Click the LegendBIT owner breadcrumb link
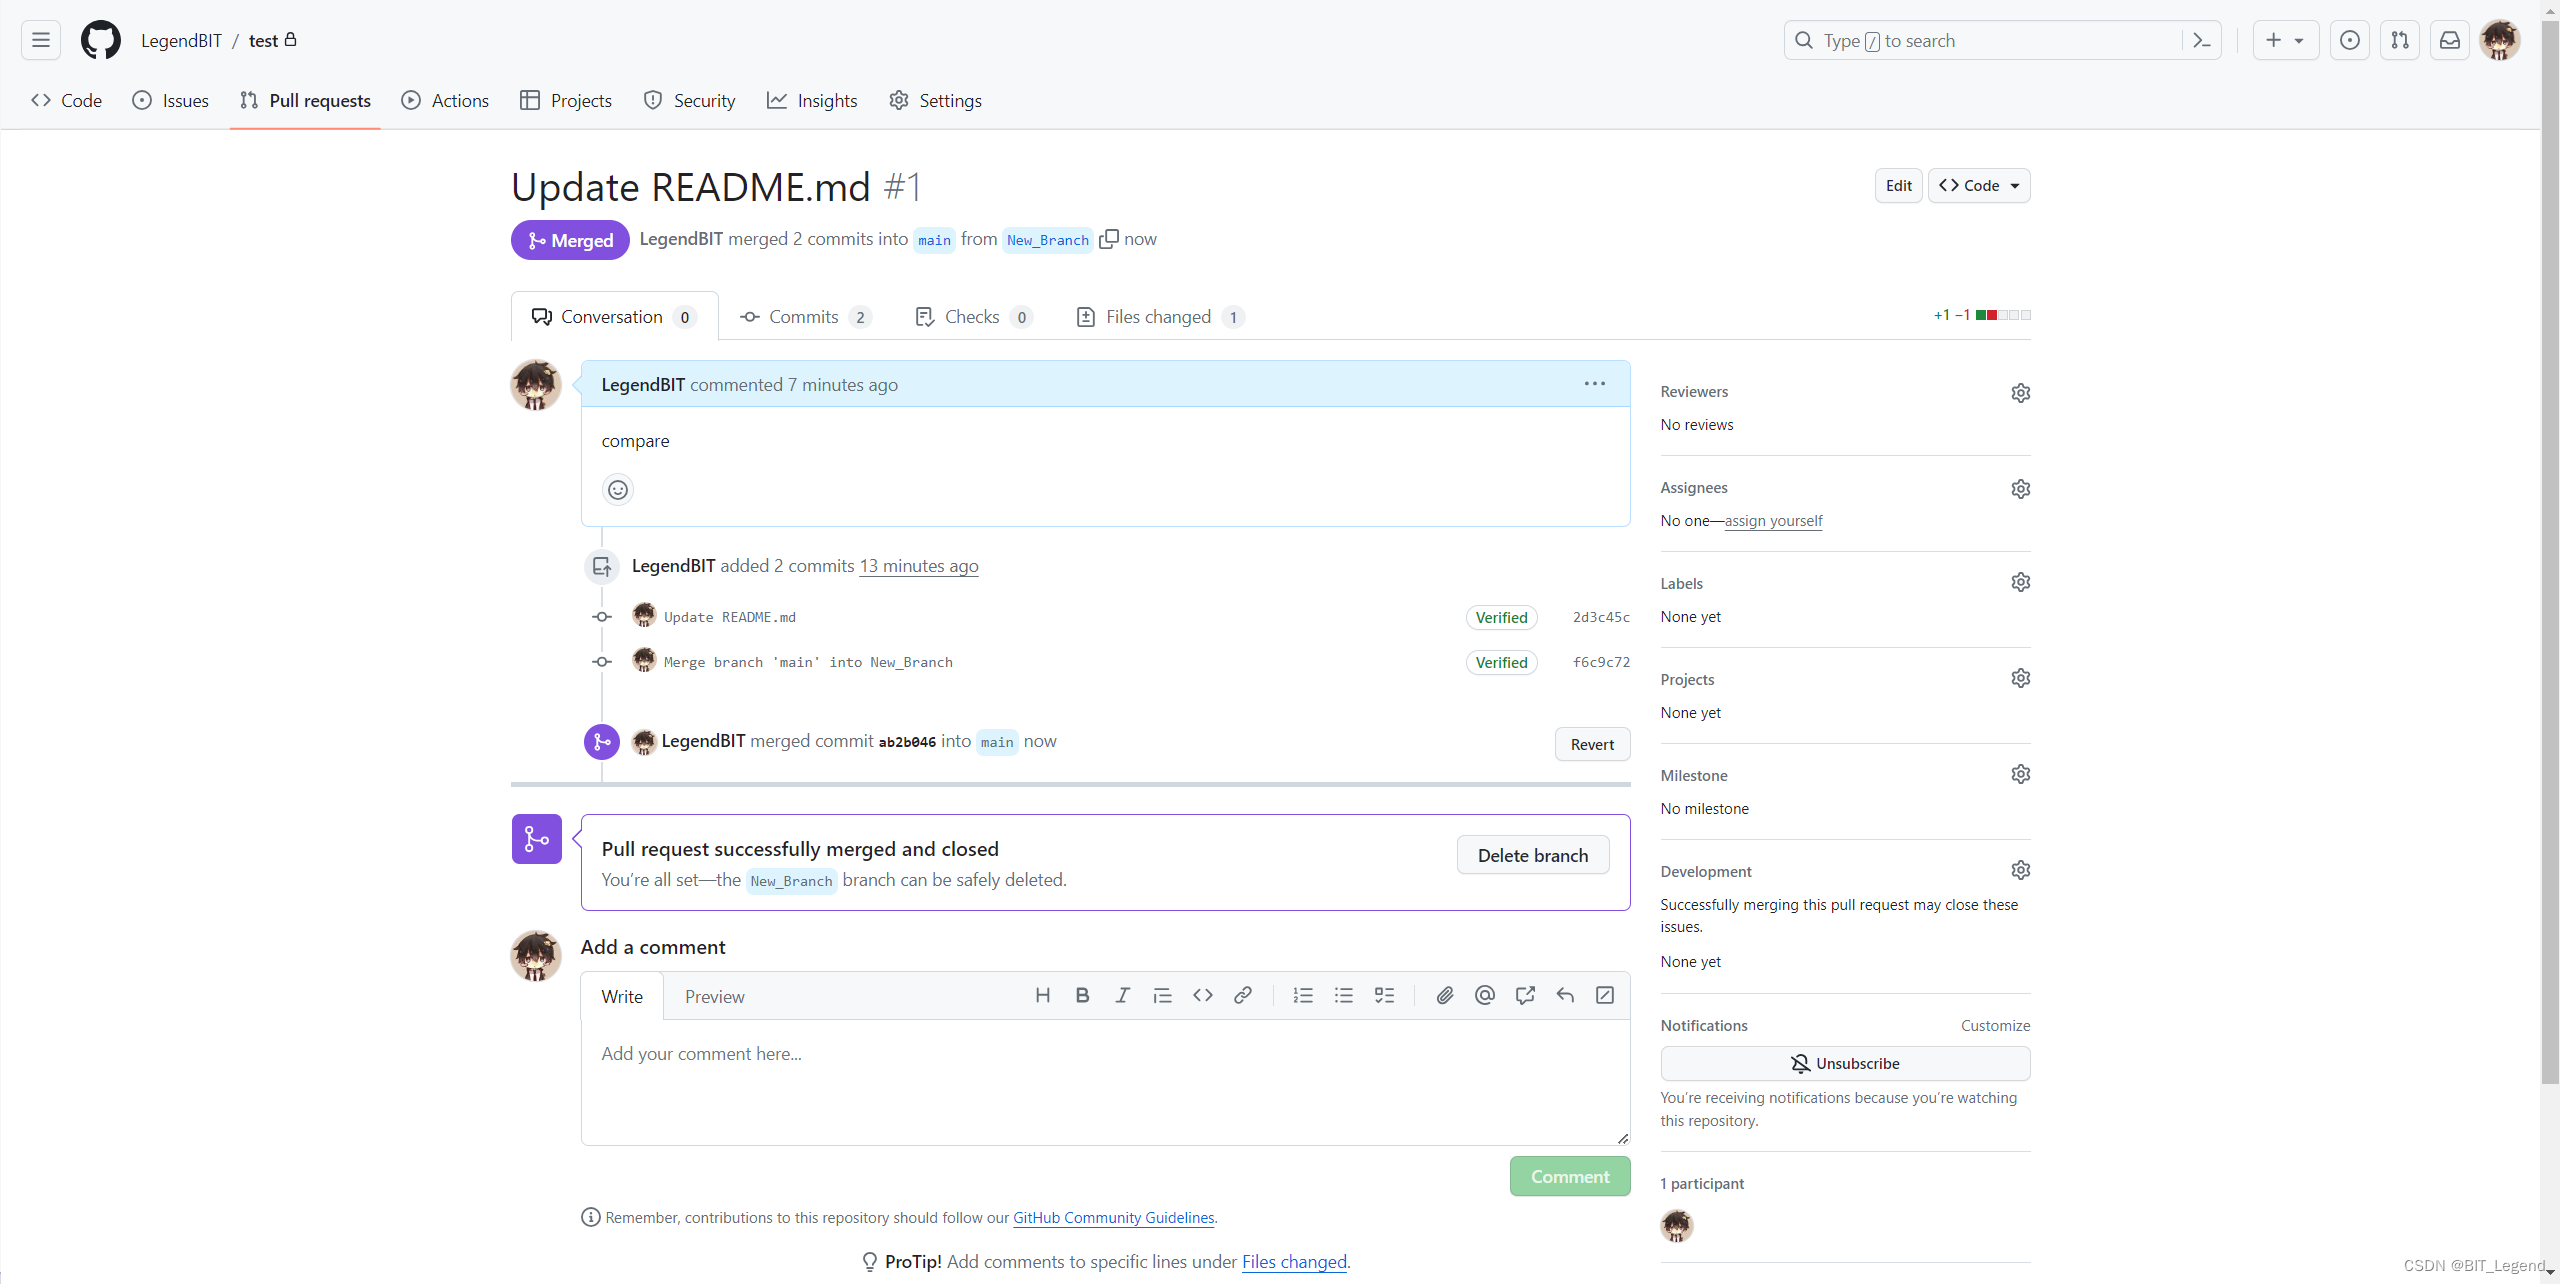 (181, 40)
